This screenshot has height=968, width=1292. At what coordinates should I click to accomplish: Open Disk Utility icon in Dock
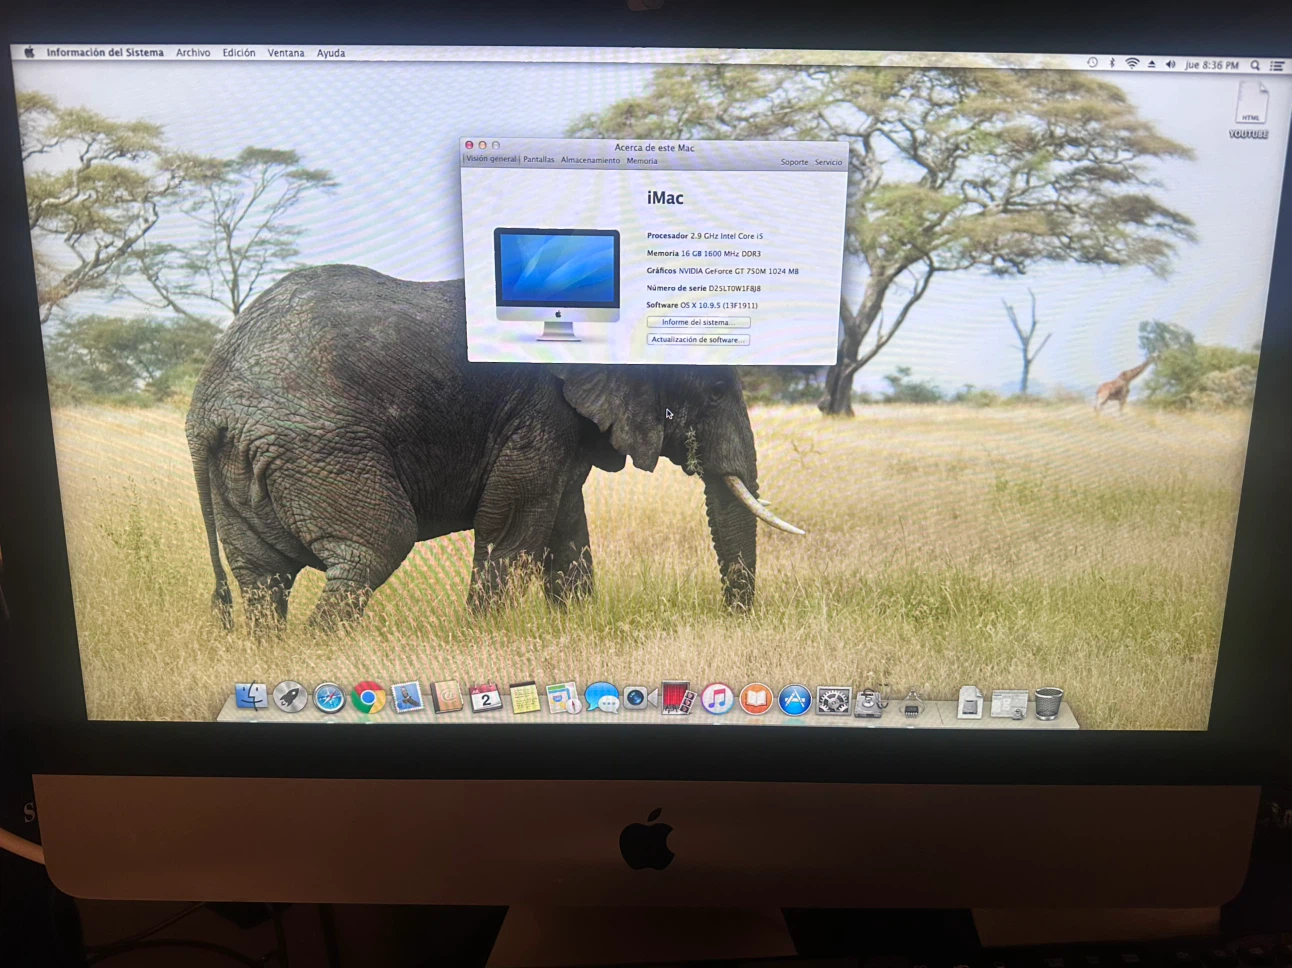[x=871, y=701]
